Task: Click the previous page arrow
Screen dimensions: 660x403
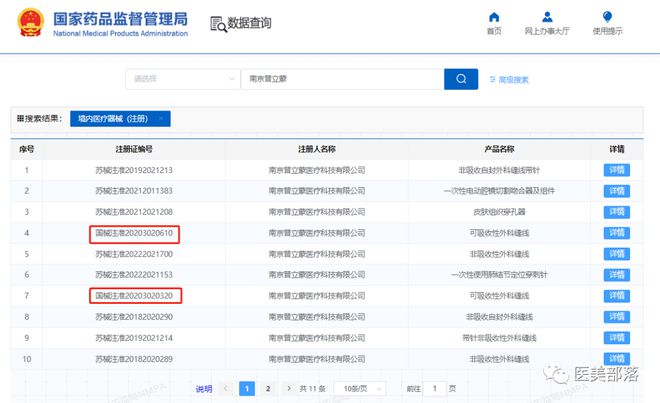Action: tap(226, 388)
